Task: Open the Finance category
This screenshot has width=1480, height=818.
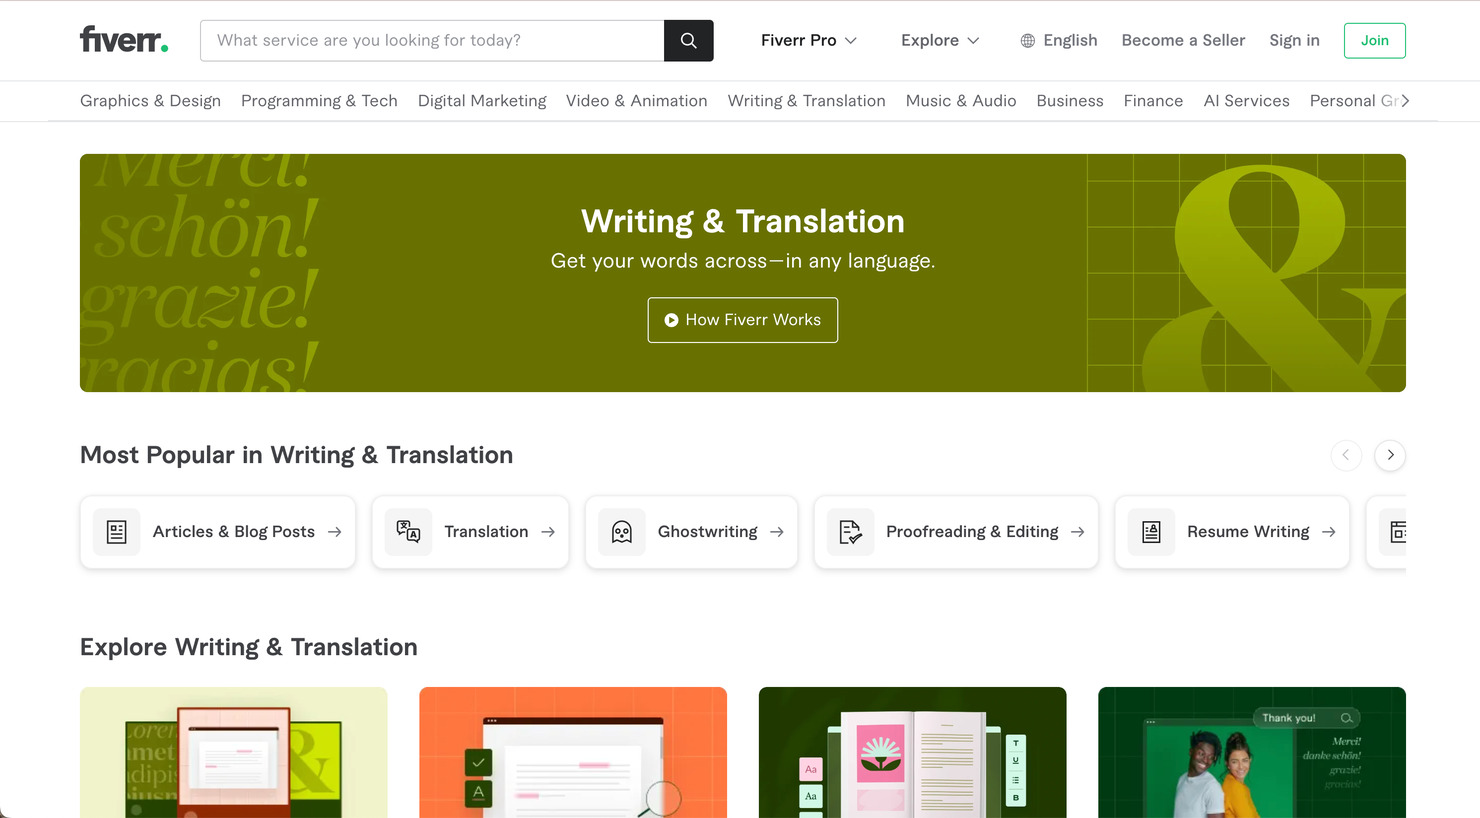Action: [x=1153, y=101]
